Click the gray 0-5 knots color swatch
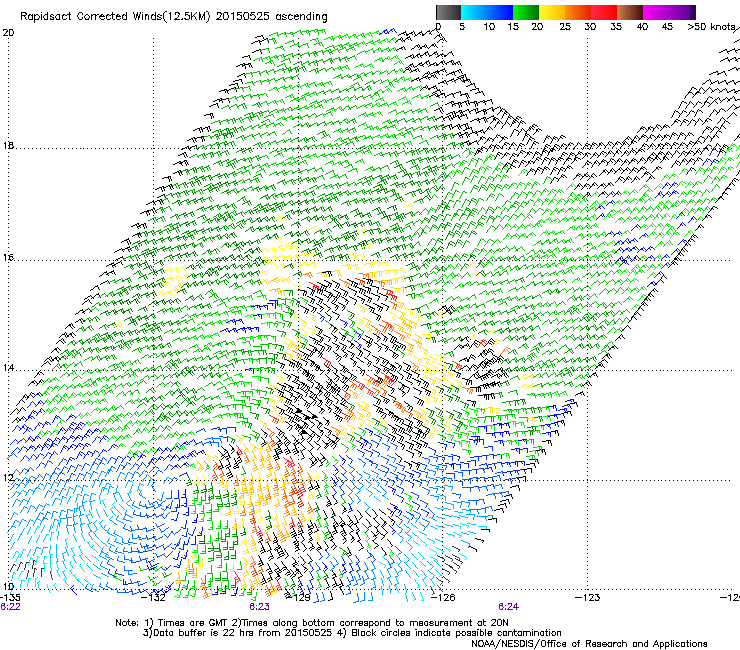 pyautogui.click(x=448, y=12)
